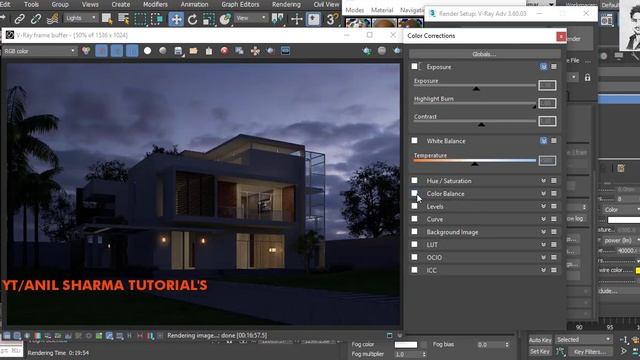Collapse Exposure rollout arrow
The width and height of the screenshot is (640, 360).
(x=543, y=67)
